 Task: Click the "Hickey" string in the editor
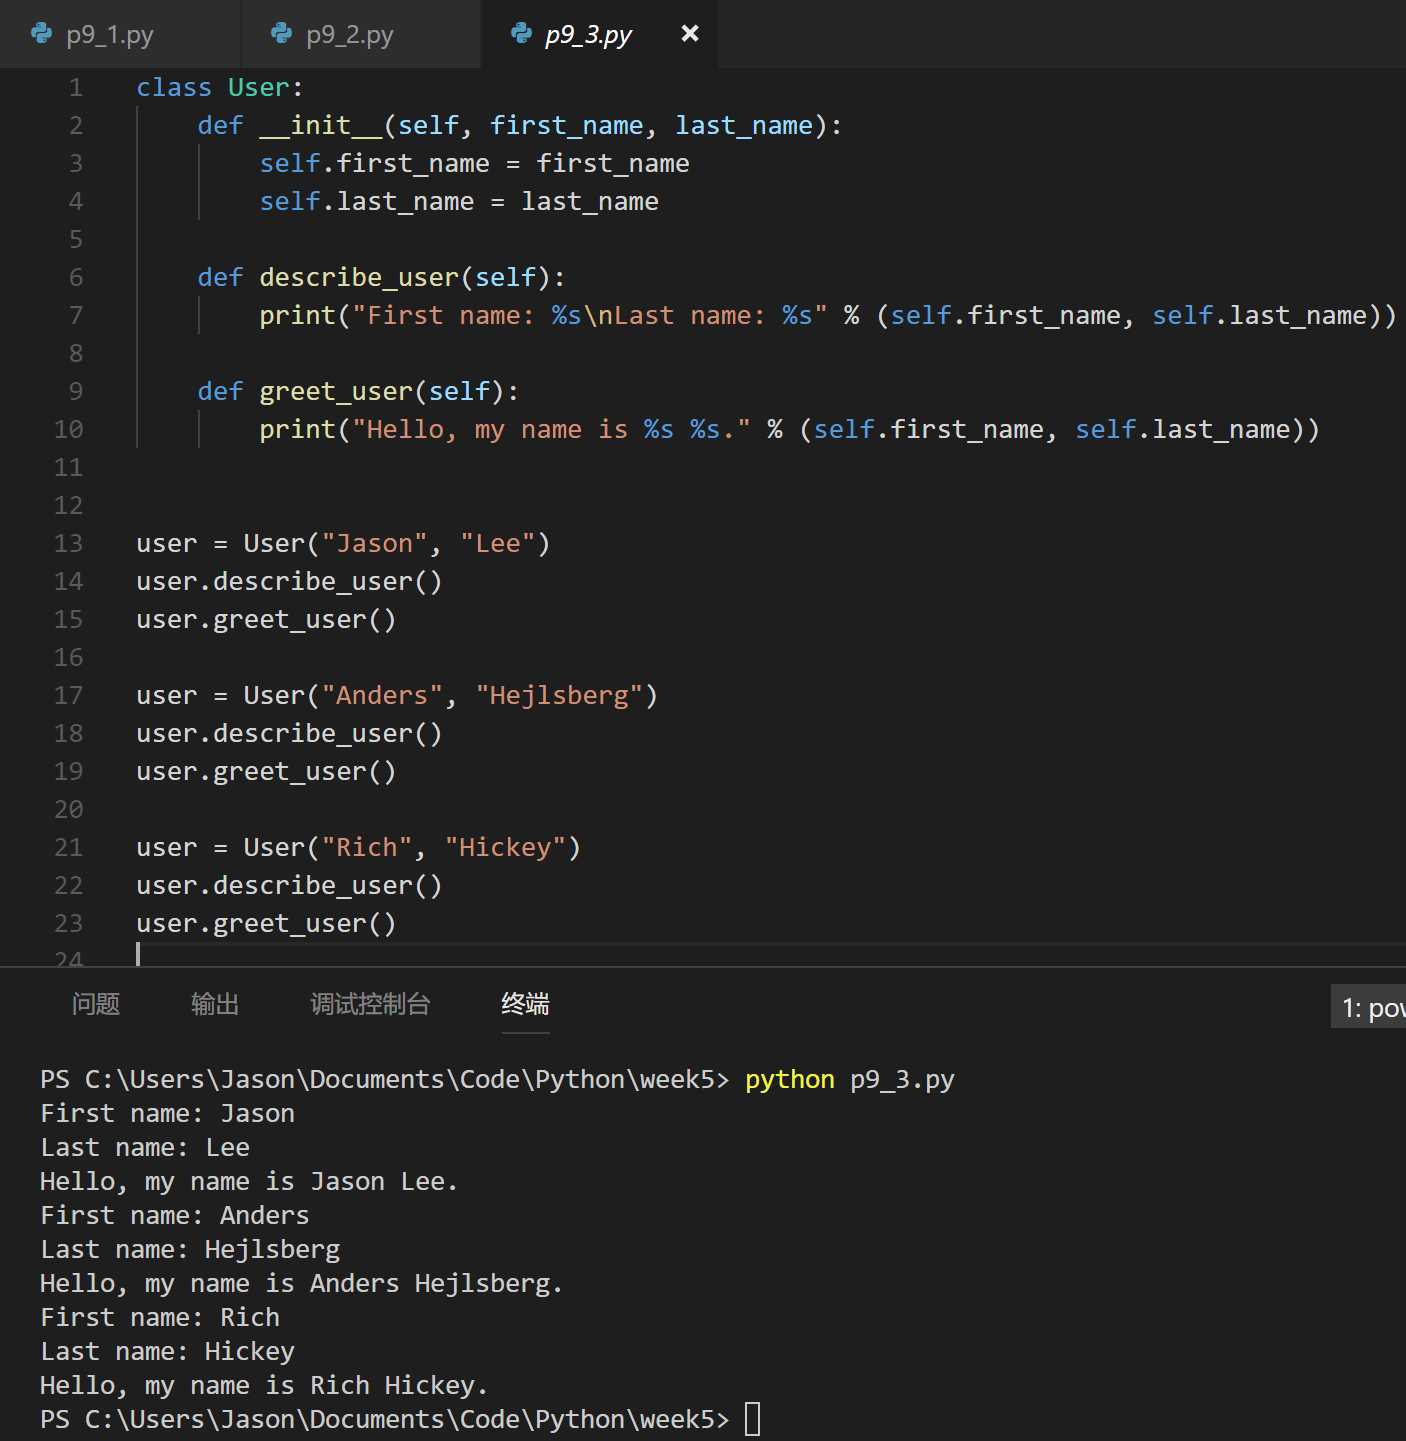[x=506, y=848]
